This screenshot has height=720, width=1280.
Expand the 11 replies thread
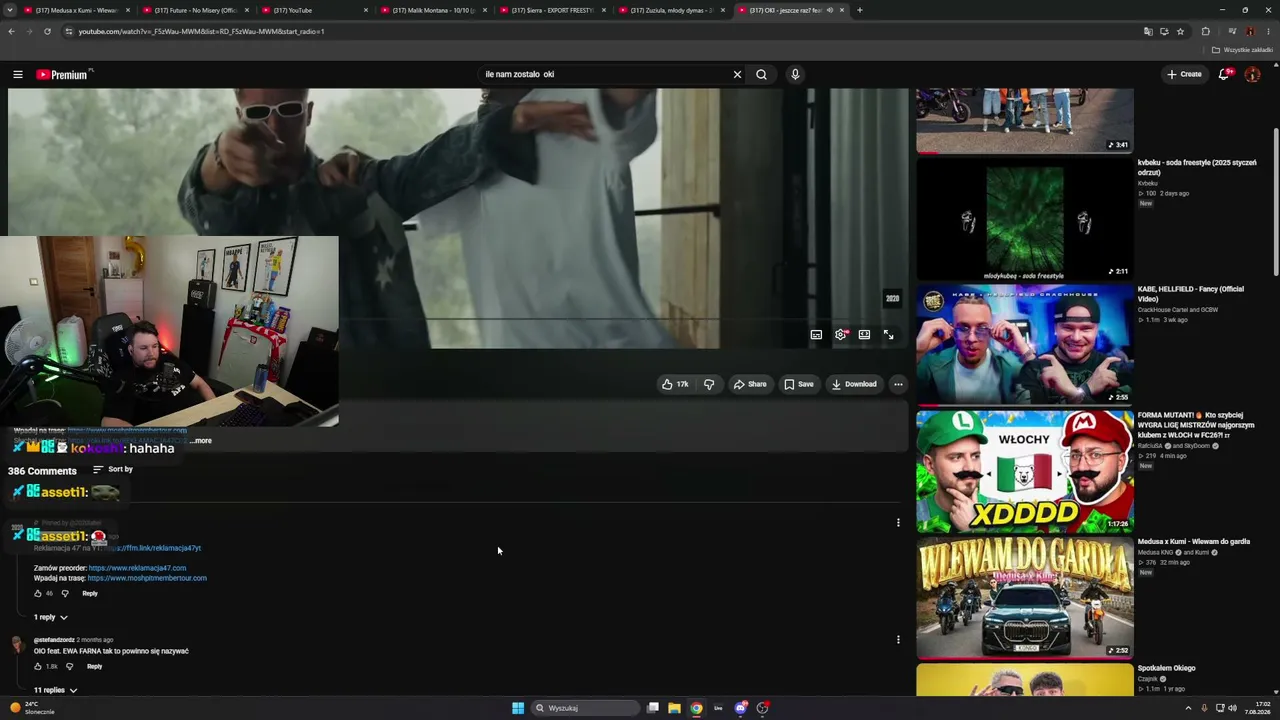pos(55,690)
